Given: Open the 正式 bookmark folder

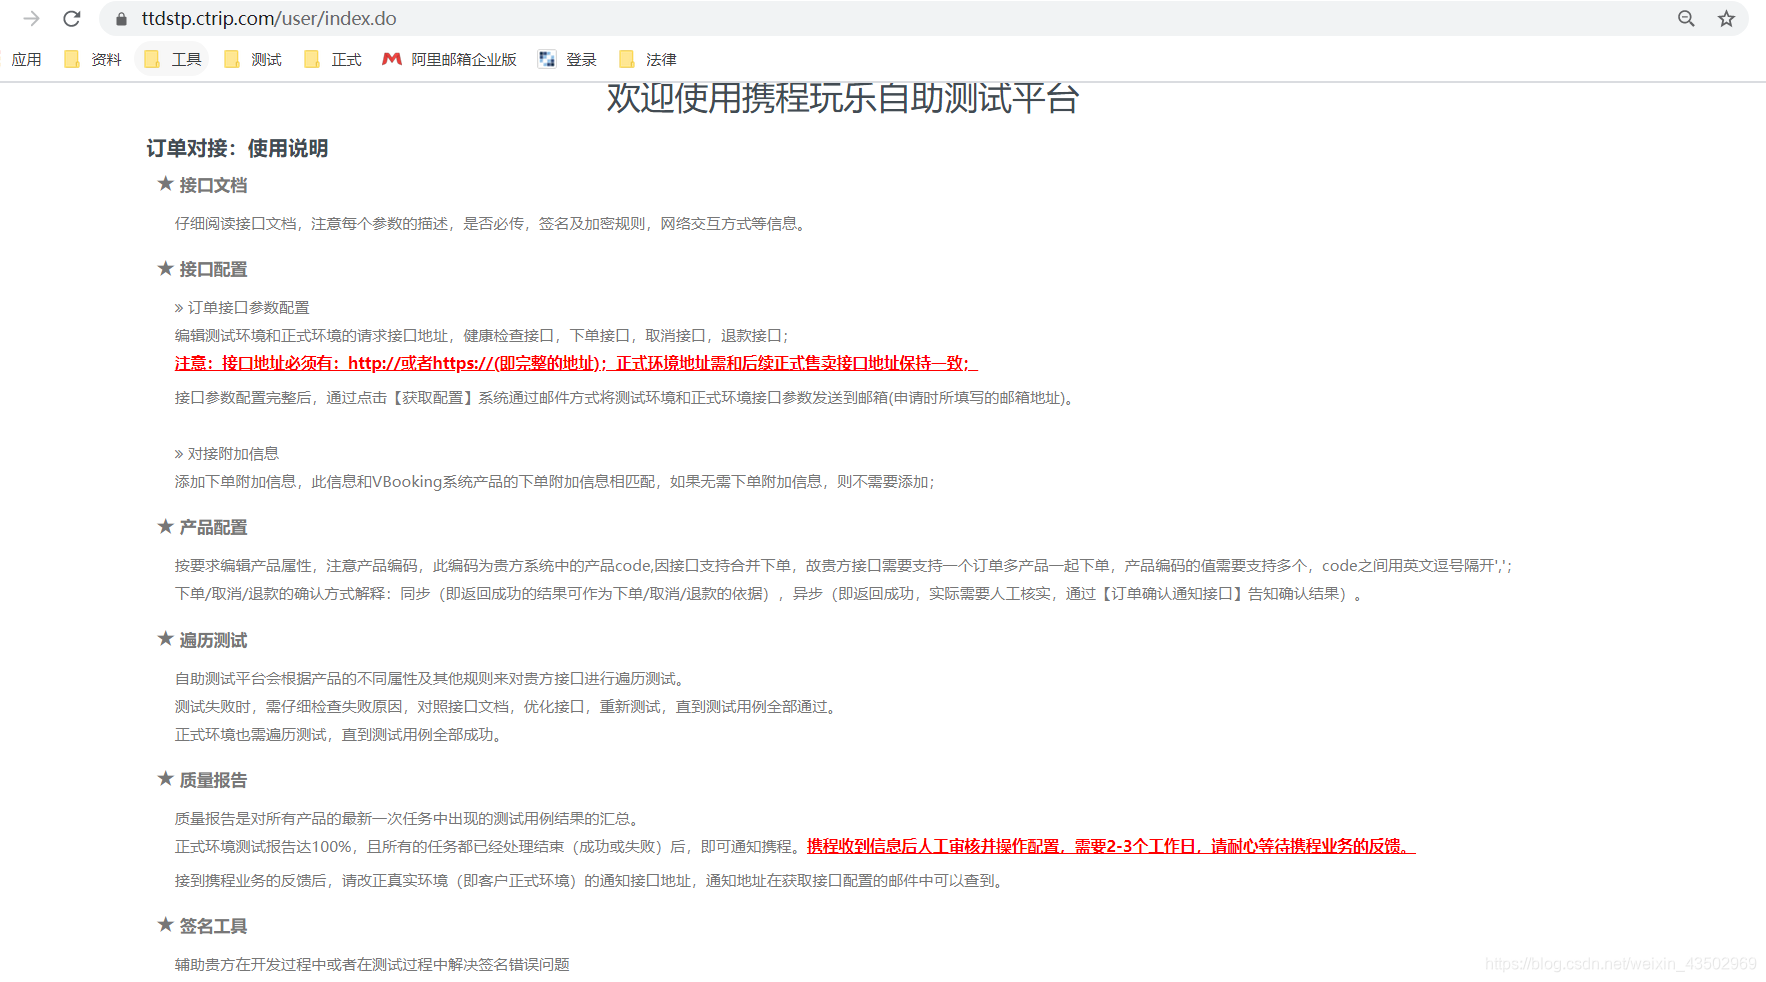Looking at the screenshot, I should pyautogui.click(x=333, y=59).
